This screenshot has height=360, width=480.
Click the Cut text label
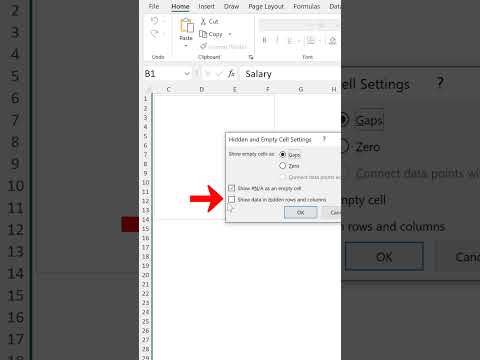pos(213,22)
